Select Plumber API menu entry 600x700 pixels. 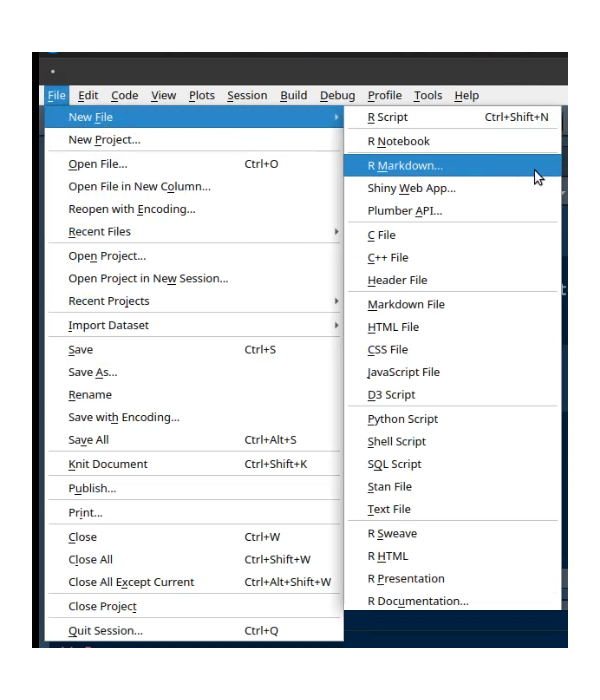404,211
